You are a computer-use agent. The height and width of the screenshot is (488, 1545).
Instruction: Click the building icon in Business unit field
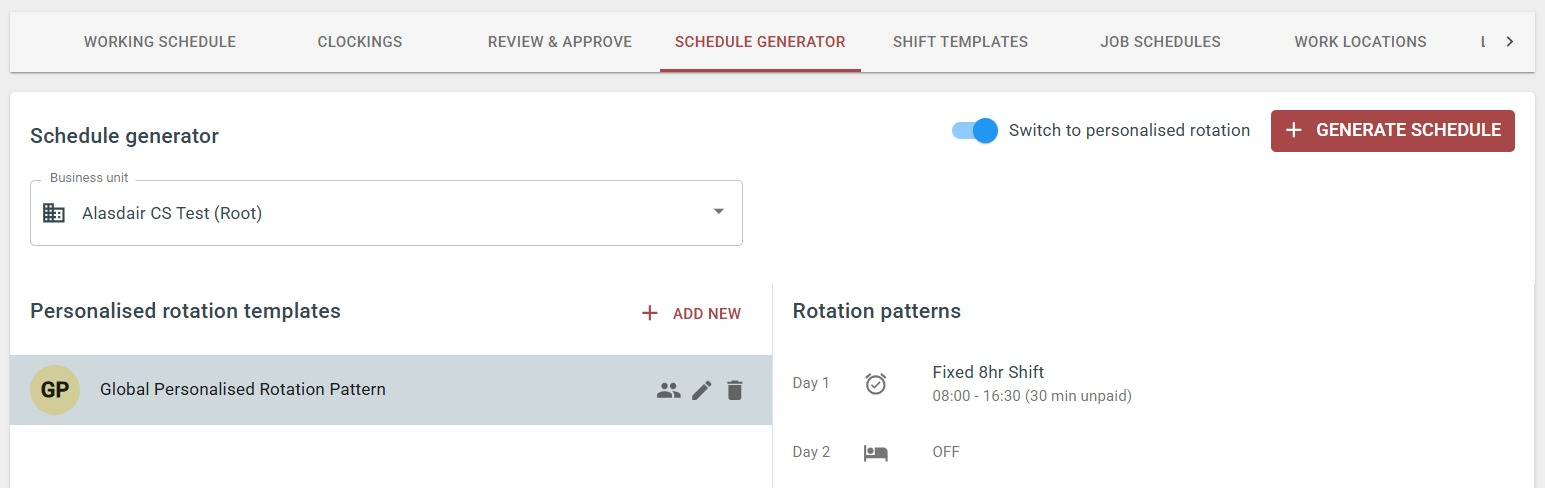pyautogui.click(x=54, y=213)
